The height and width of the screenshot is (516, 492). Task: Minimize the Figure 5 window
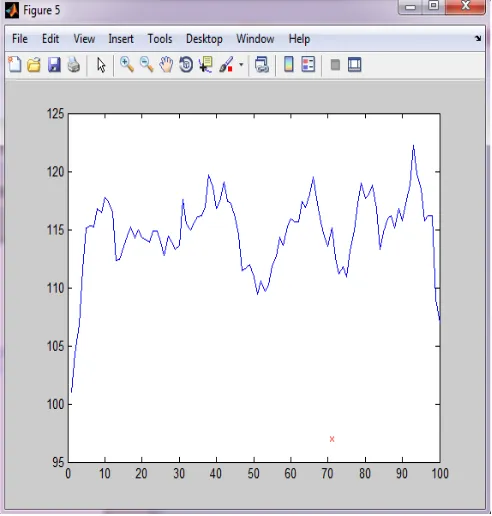coord(410,7)
